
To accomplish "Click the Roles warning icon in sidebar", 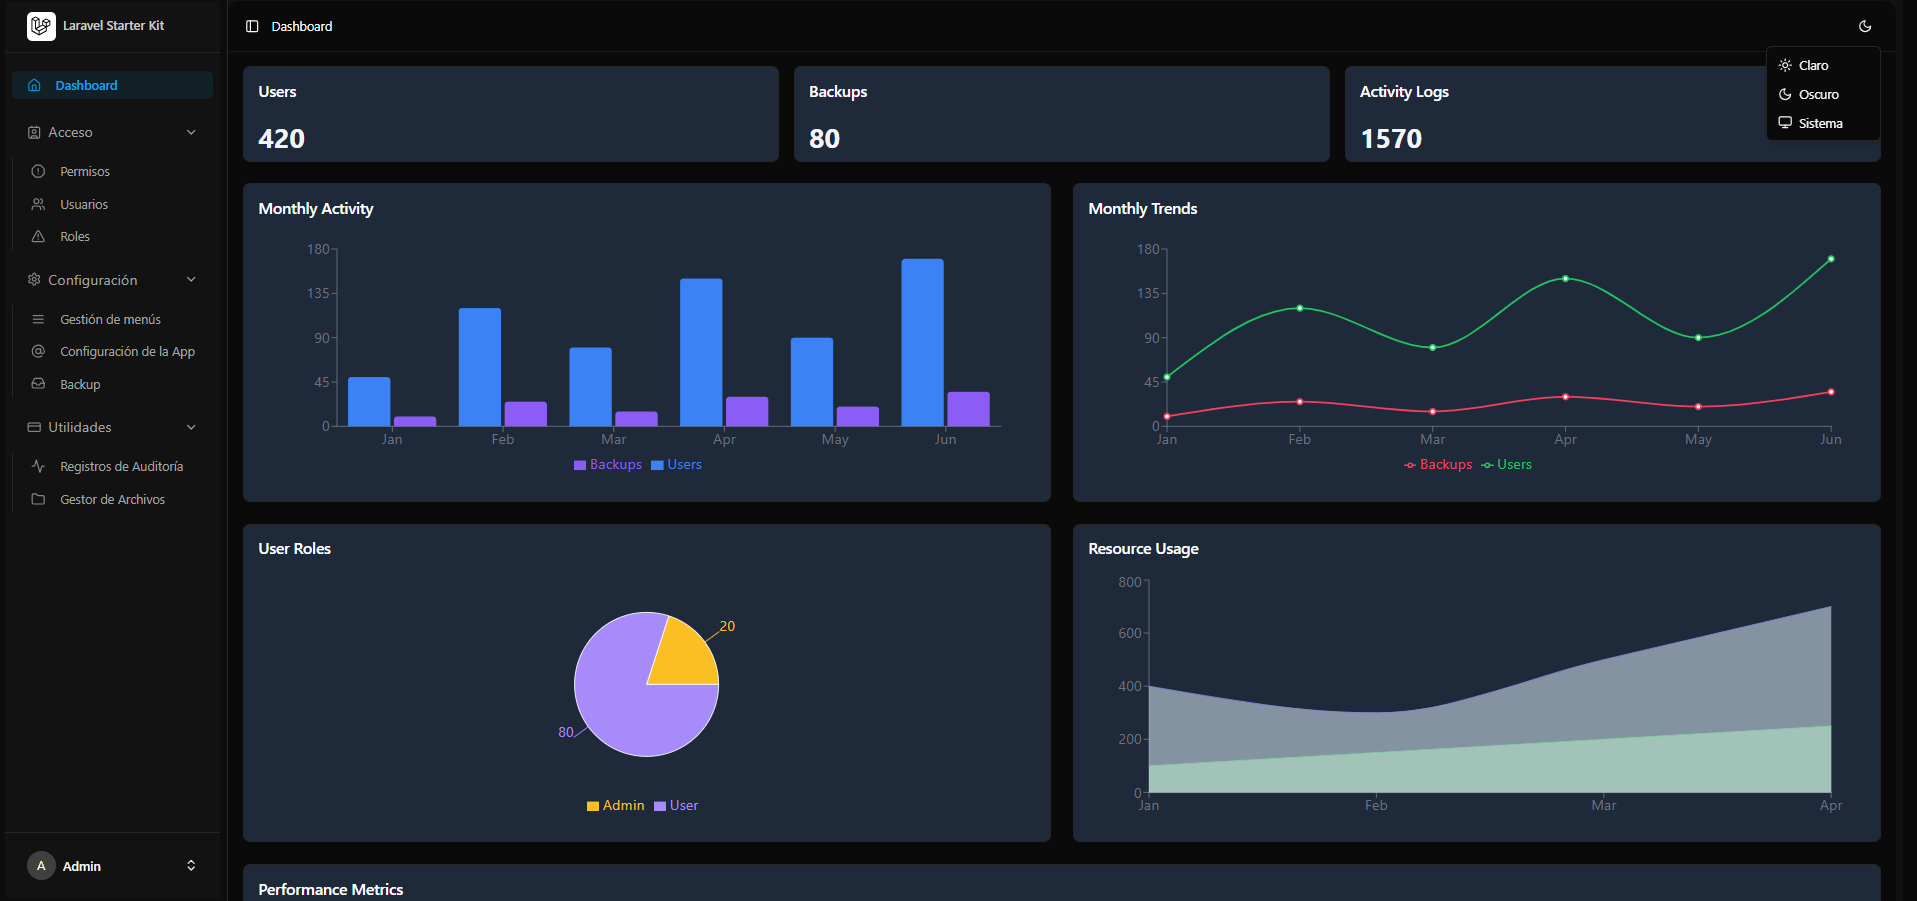I will [38, 236].
